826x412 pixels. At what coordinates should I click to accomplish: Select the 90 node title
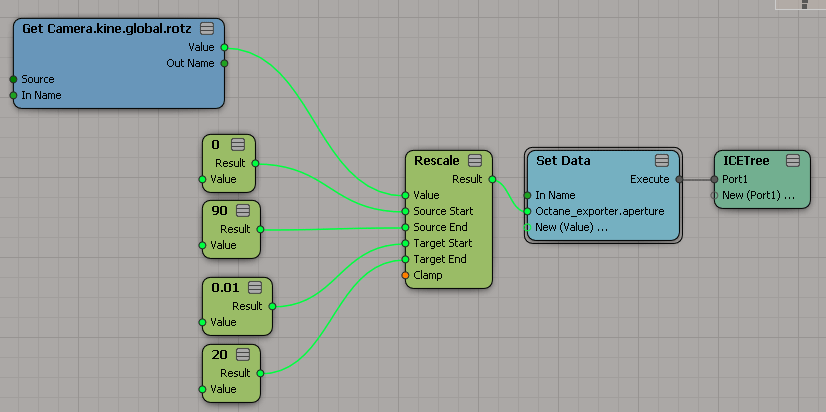pyautogui.click(x=219, y=211)
